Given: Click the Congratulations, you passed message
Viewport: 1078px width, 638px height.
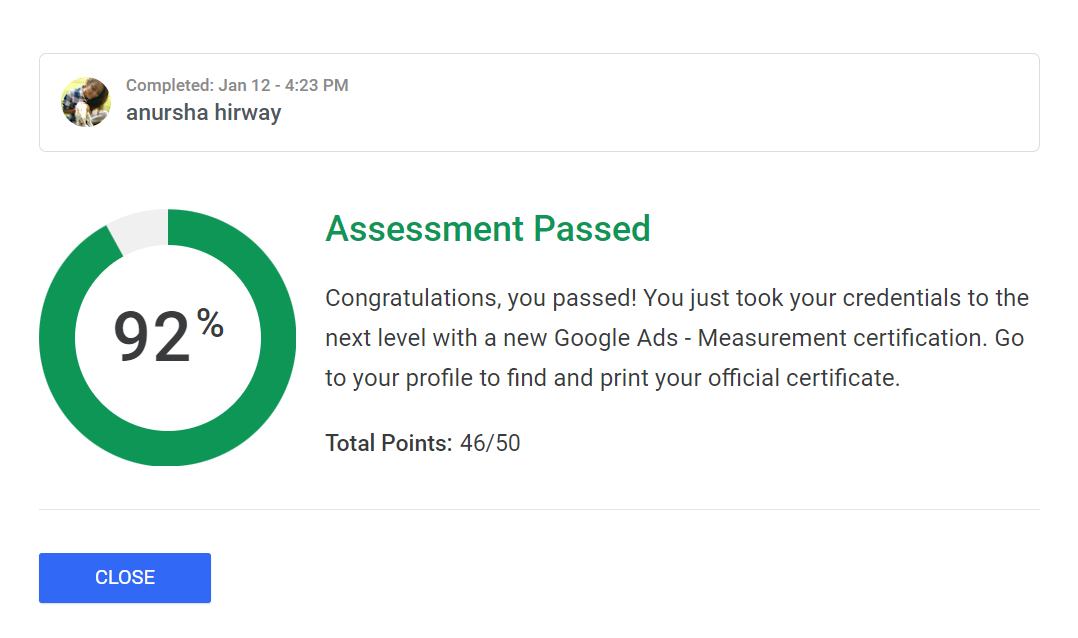Looking at the screenshot, I should click(481, 298).
